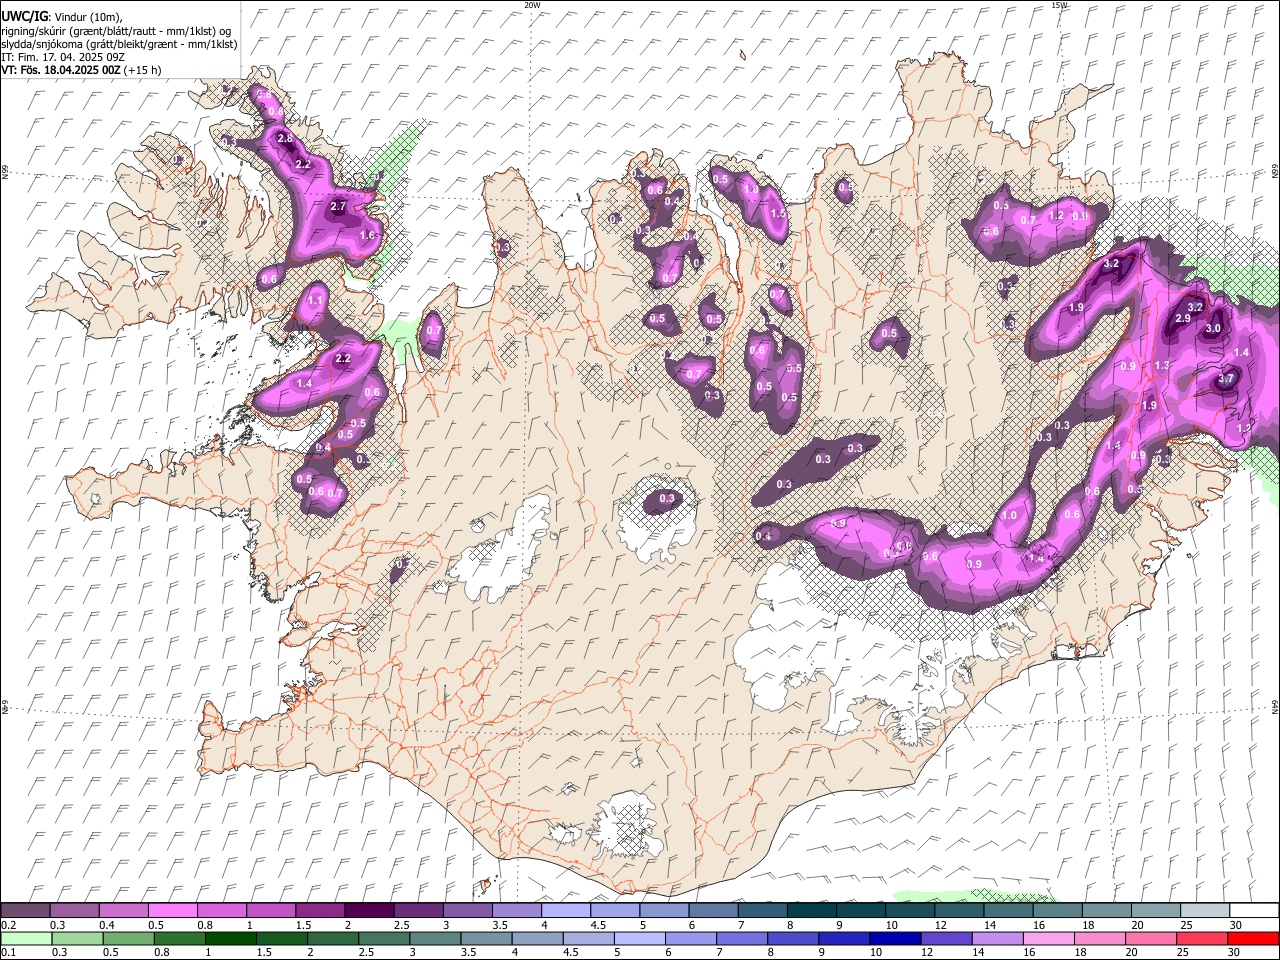Click the dark purple 0.2 swatch in snow legend

click(x=25, y=911)
